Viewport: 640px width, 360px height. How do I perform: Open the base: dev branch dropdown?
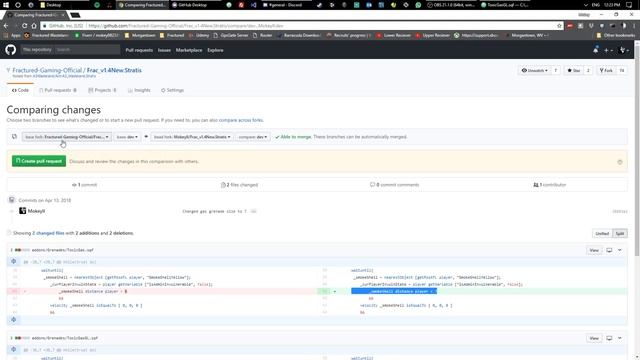[x=127, y=137]
